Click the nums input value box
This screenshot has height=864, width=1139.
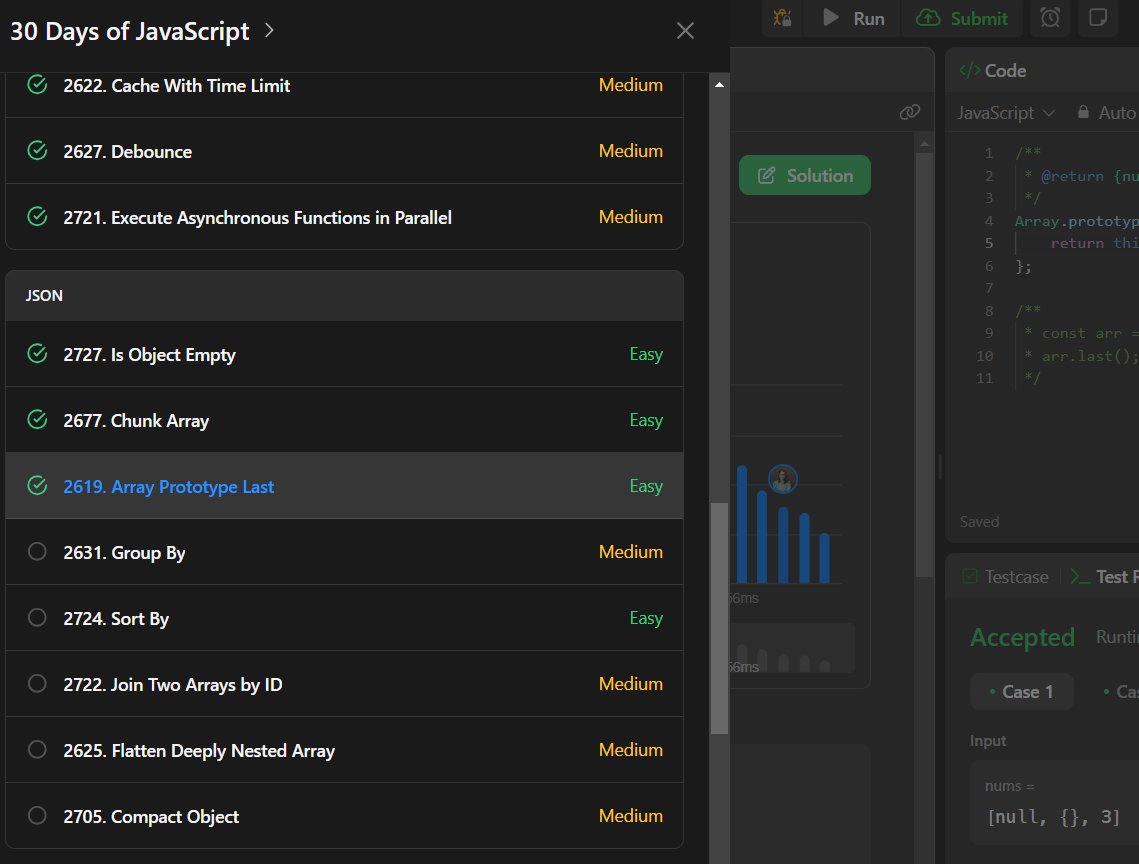coord(1054,804)
